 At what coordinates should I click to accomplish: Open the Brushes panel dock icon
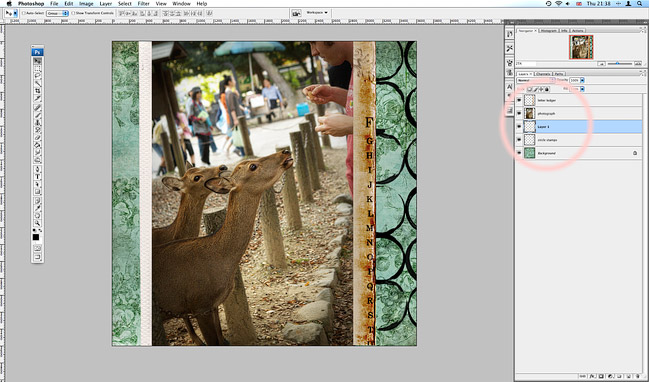[x=510, y=62]
